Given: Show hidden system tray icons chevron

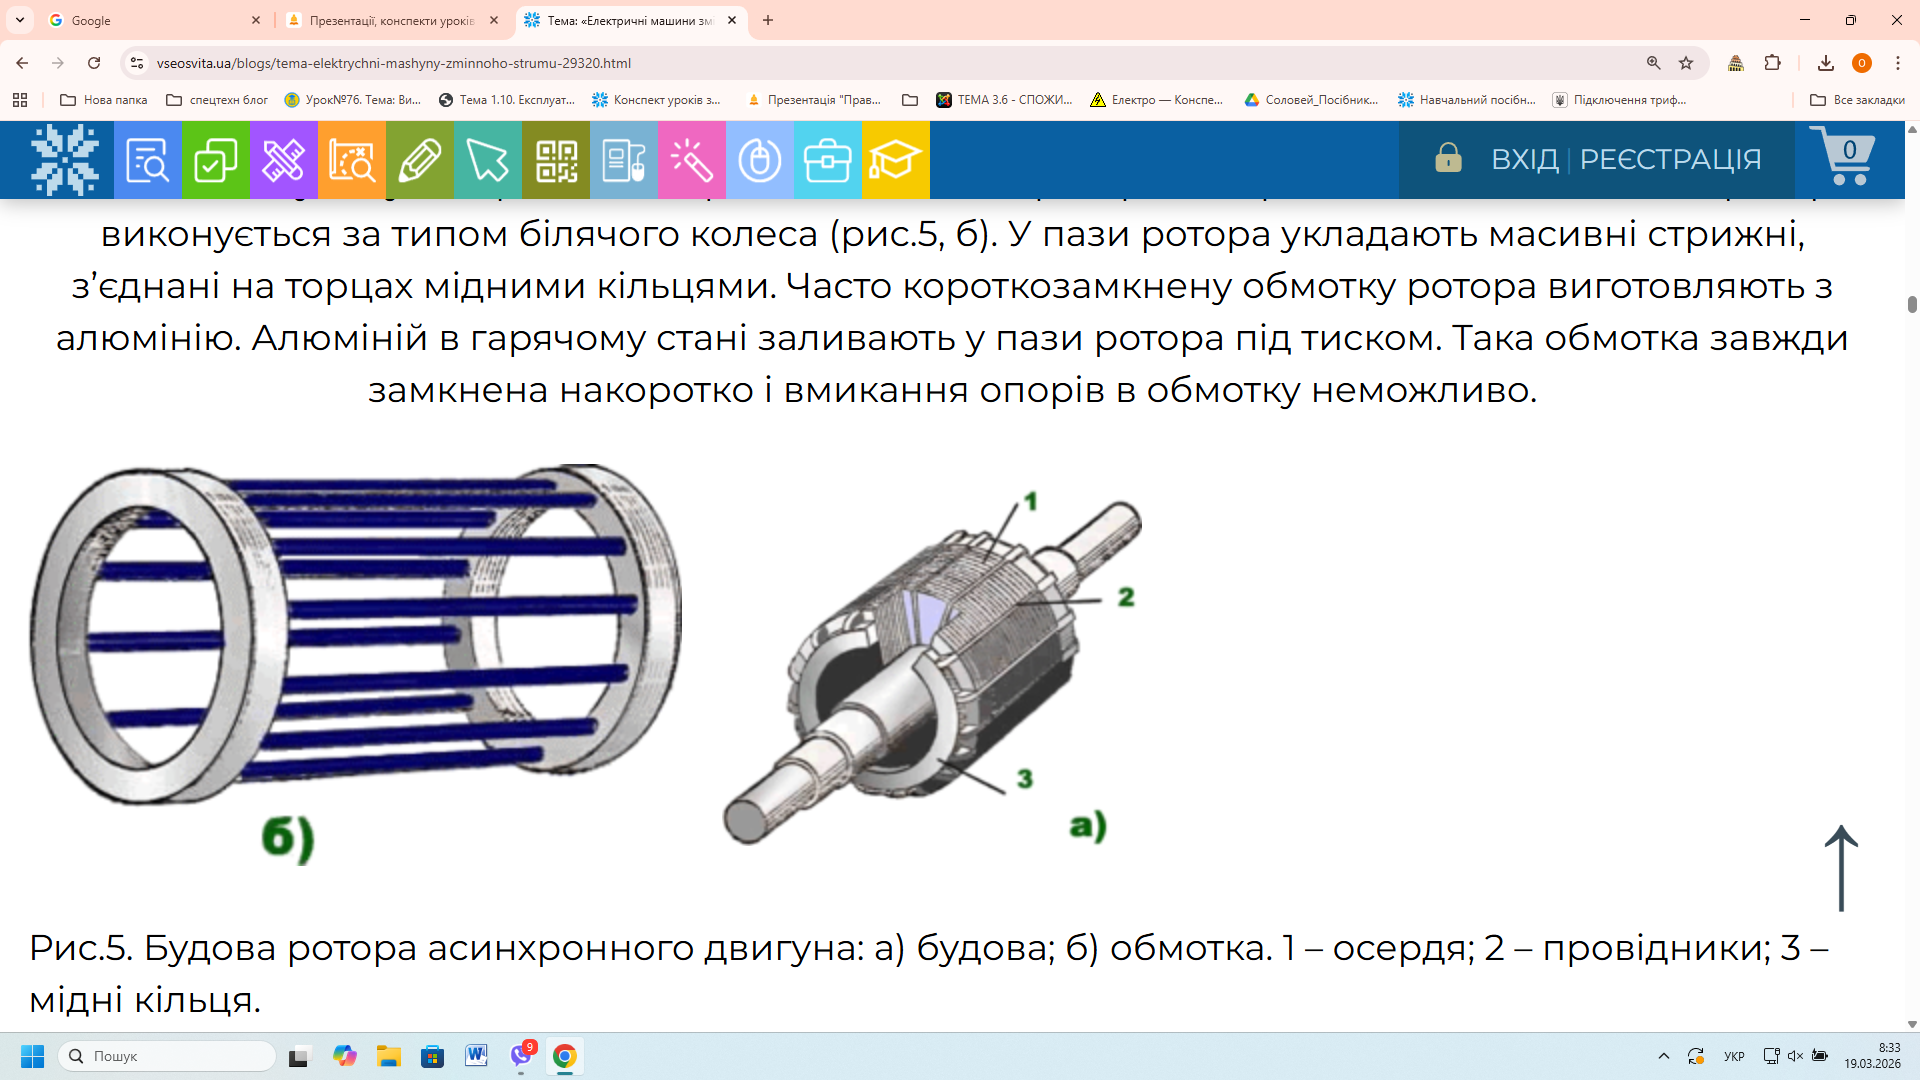Looking at the screenshot, I should (1664, 1056).
